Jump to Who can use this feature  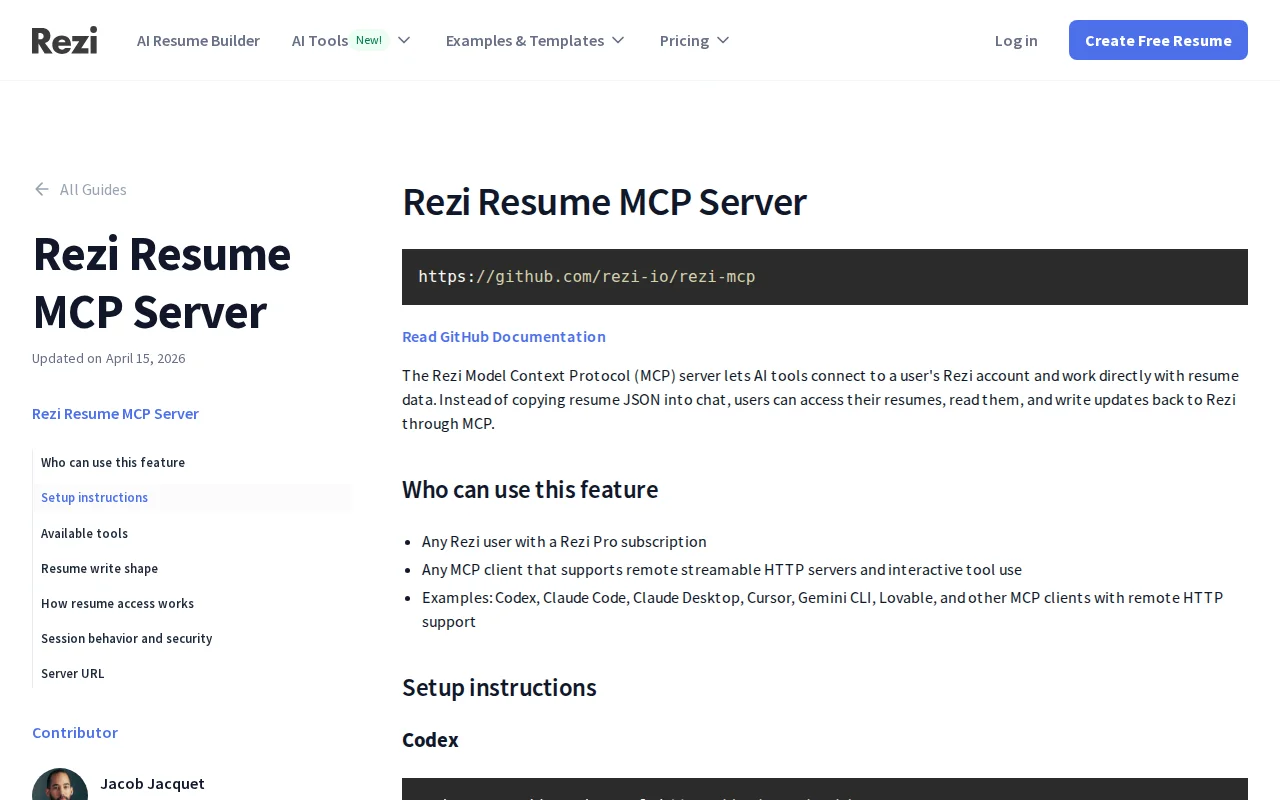(x=113, y=462)
